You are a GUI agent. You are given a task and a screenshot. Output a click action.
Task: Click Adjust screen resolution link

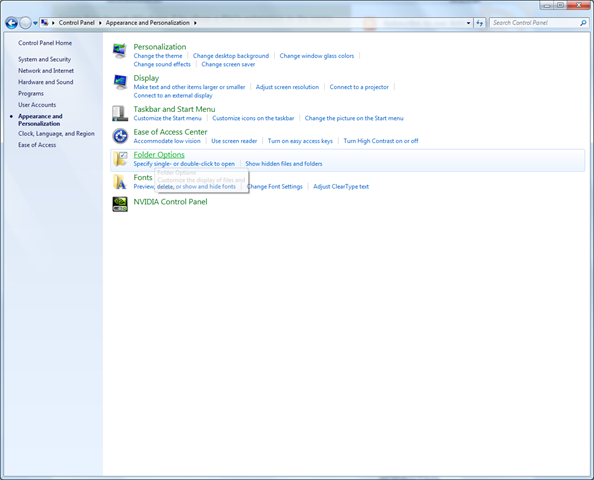[287, 87]
